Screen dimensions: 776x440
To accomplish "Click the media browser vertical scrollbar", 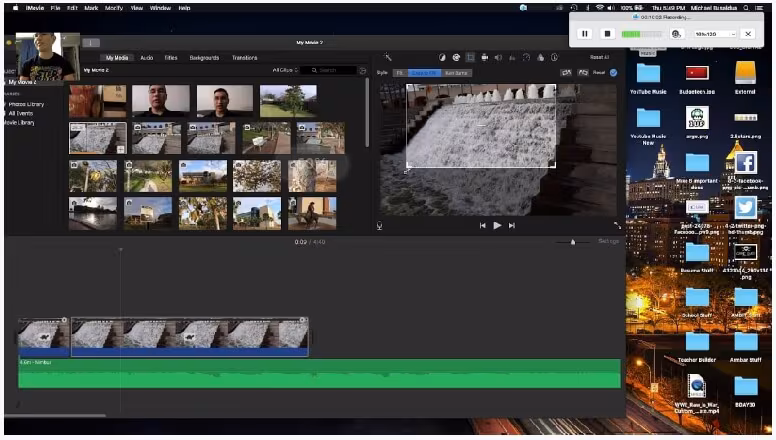I will 367,113.
